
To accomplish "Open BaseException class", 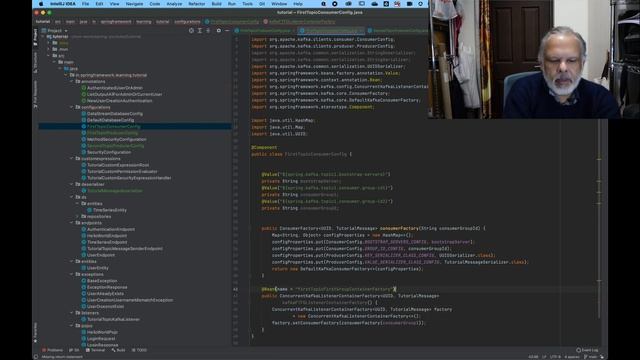I will [99, 281].
